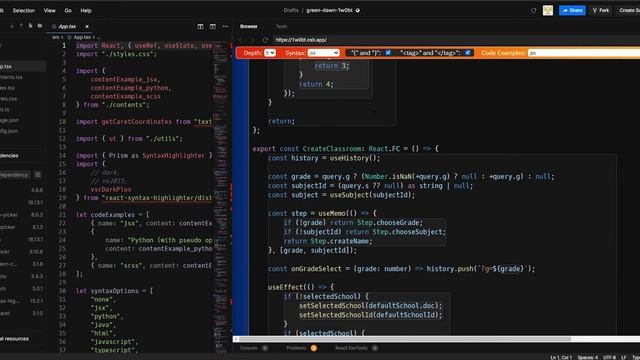Open the Go menu
Screen dimensions: 640x360
tap(68, 11)
